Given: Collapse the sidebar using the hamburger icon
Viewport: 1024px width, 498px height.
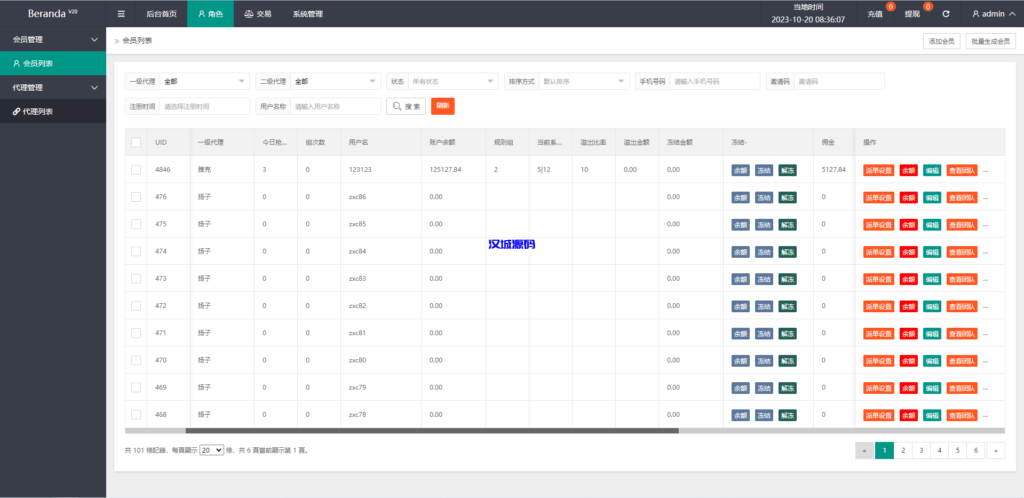Looking at the screenshot, I should point(121,14).
